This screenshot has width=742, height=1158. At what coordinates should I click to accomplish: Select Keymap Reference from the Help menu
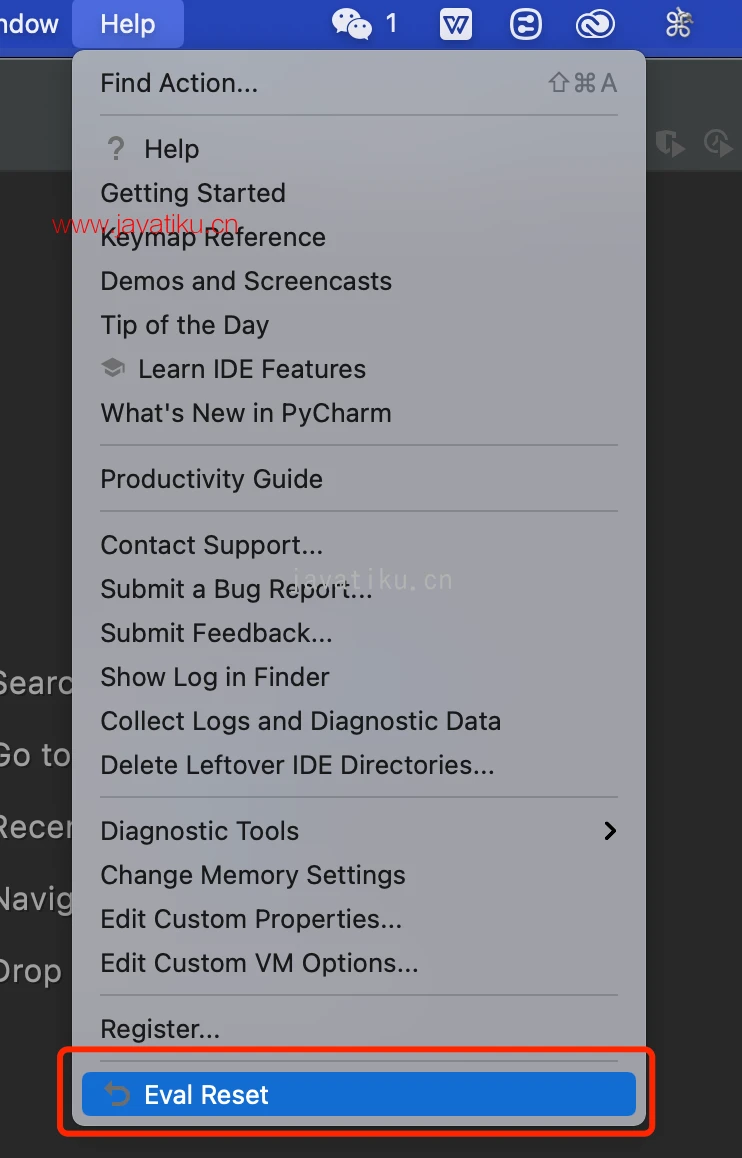coord(213,237)
